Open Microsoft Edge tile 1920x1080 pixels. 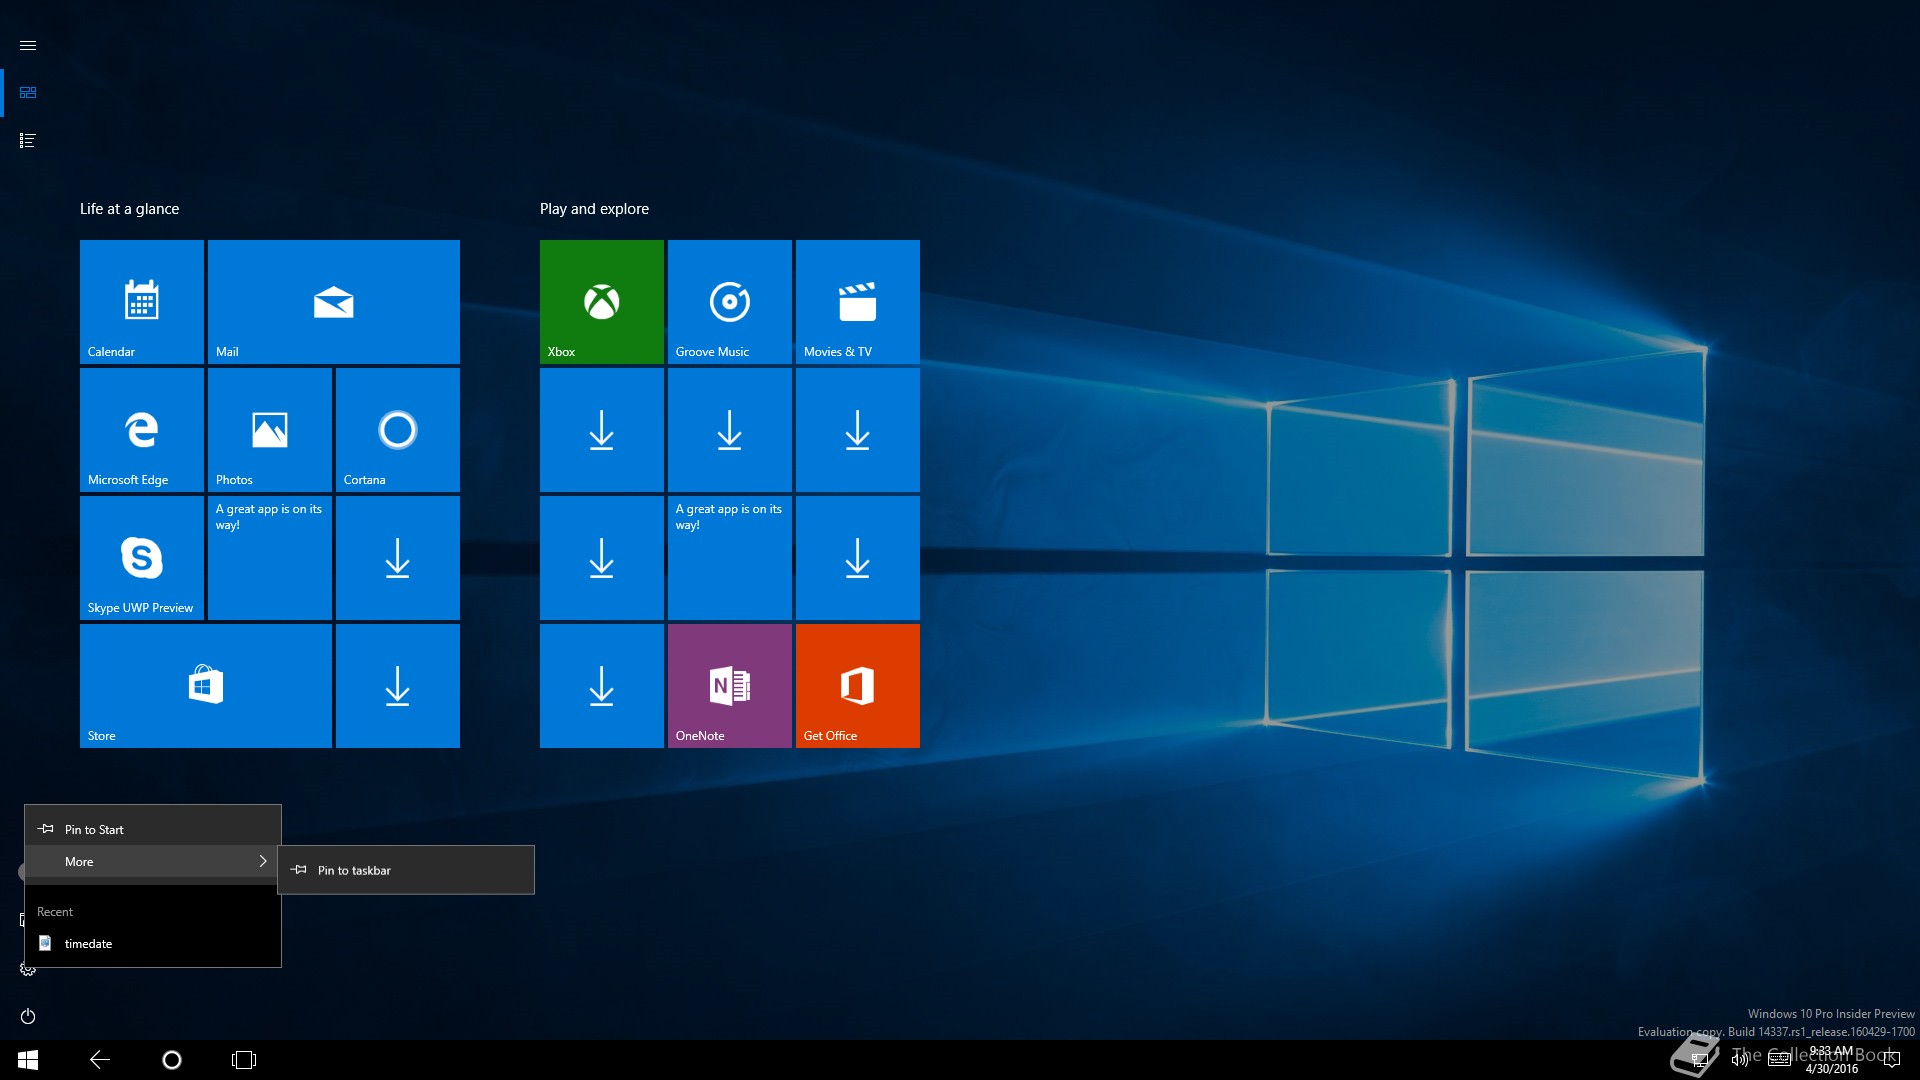click(x=142, y=430)
